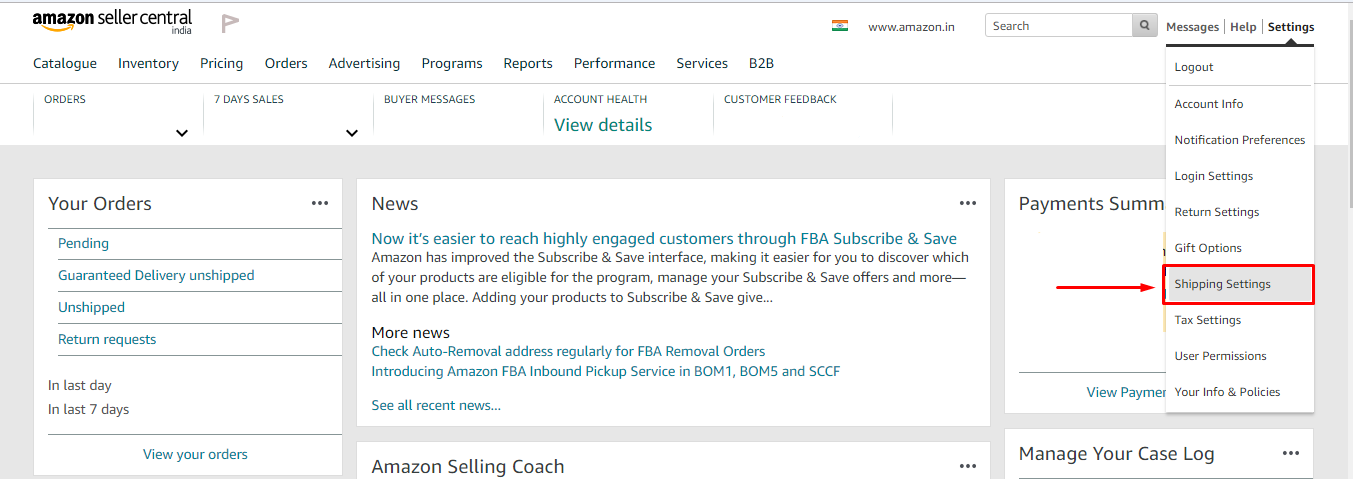Click the India flag icon

pos(840,26)
